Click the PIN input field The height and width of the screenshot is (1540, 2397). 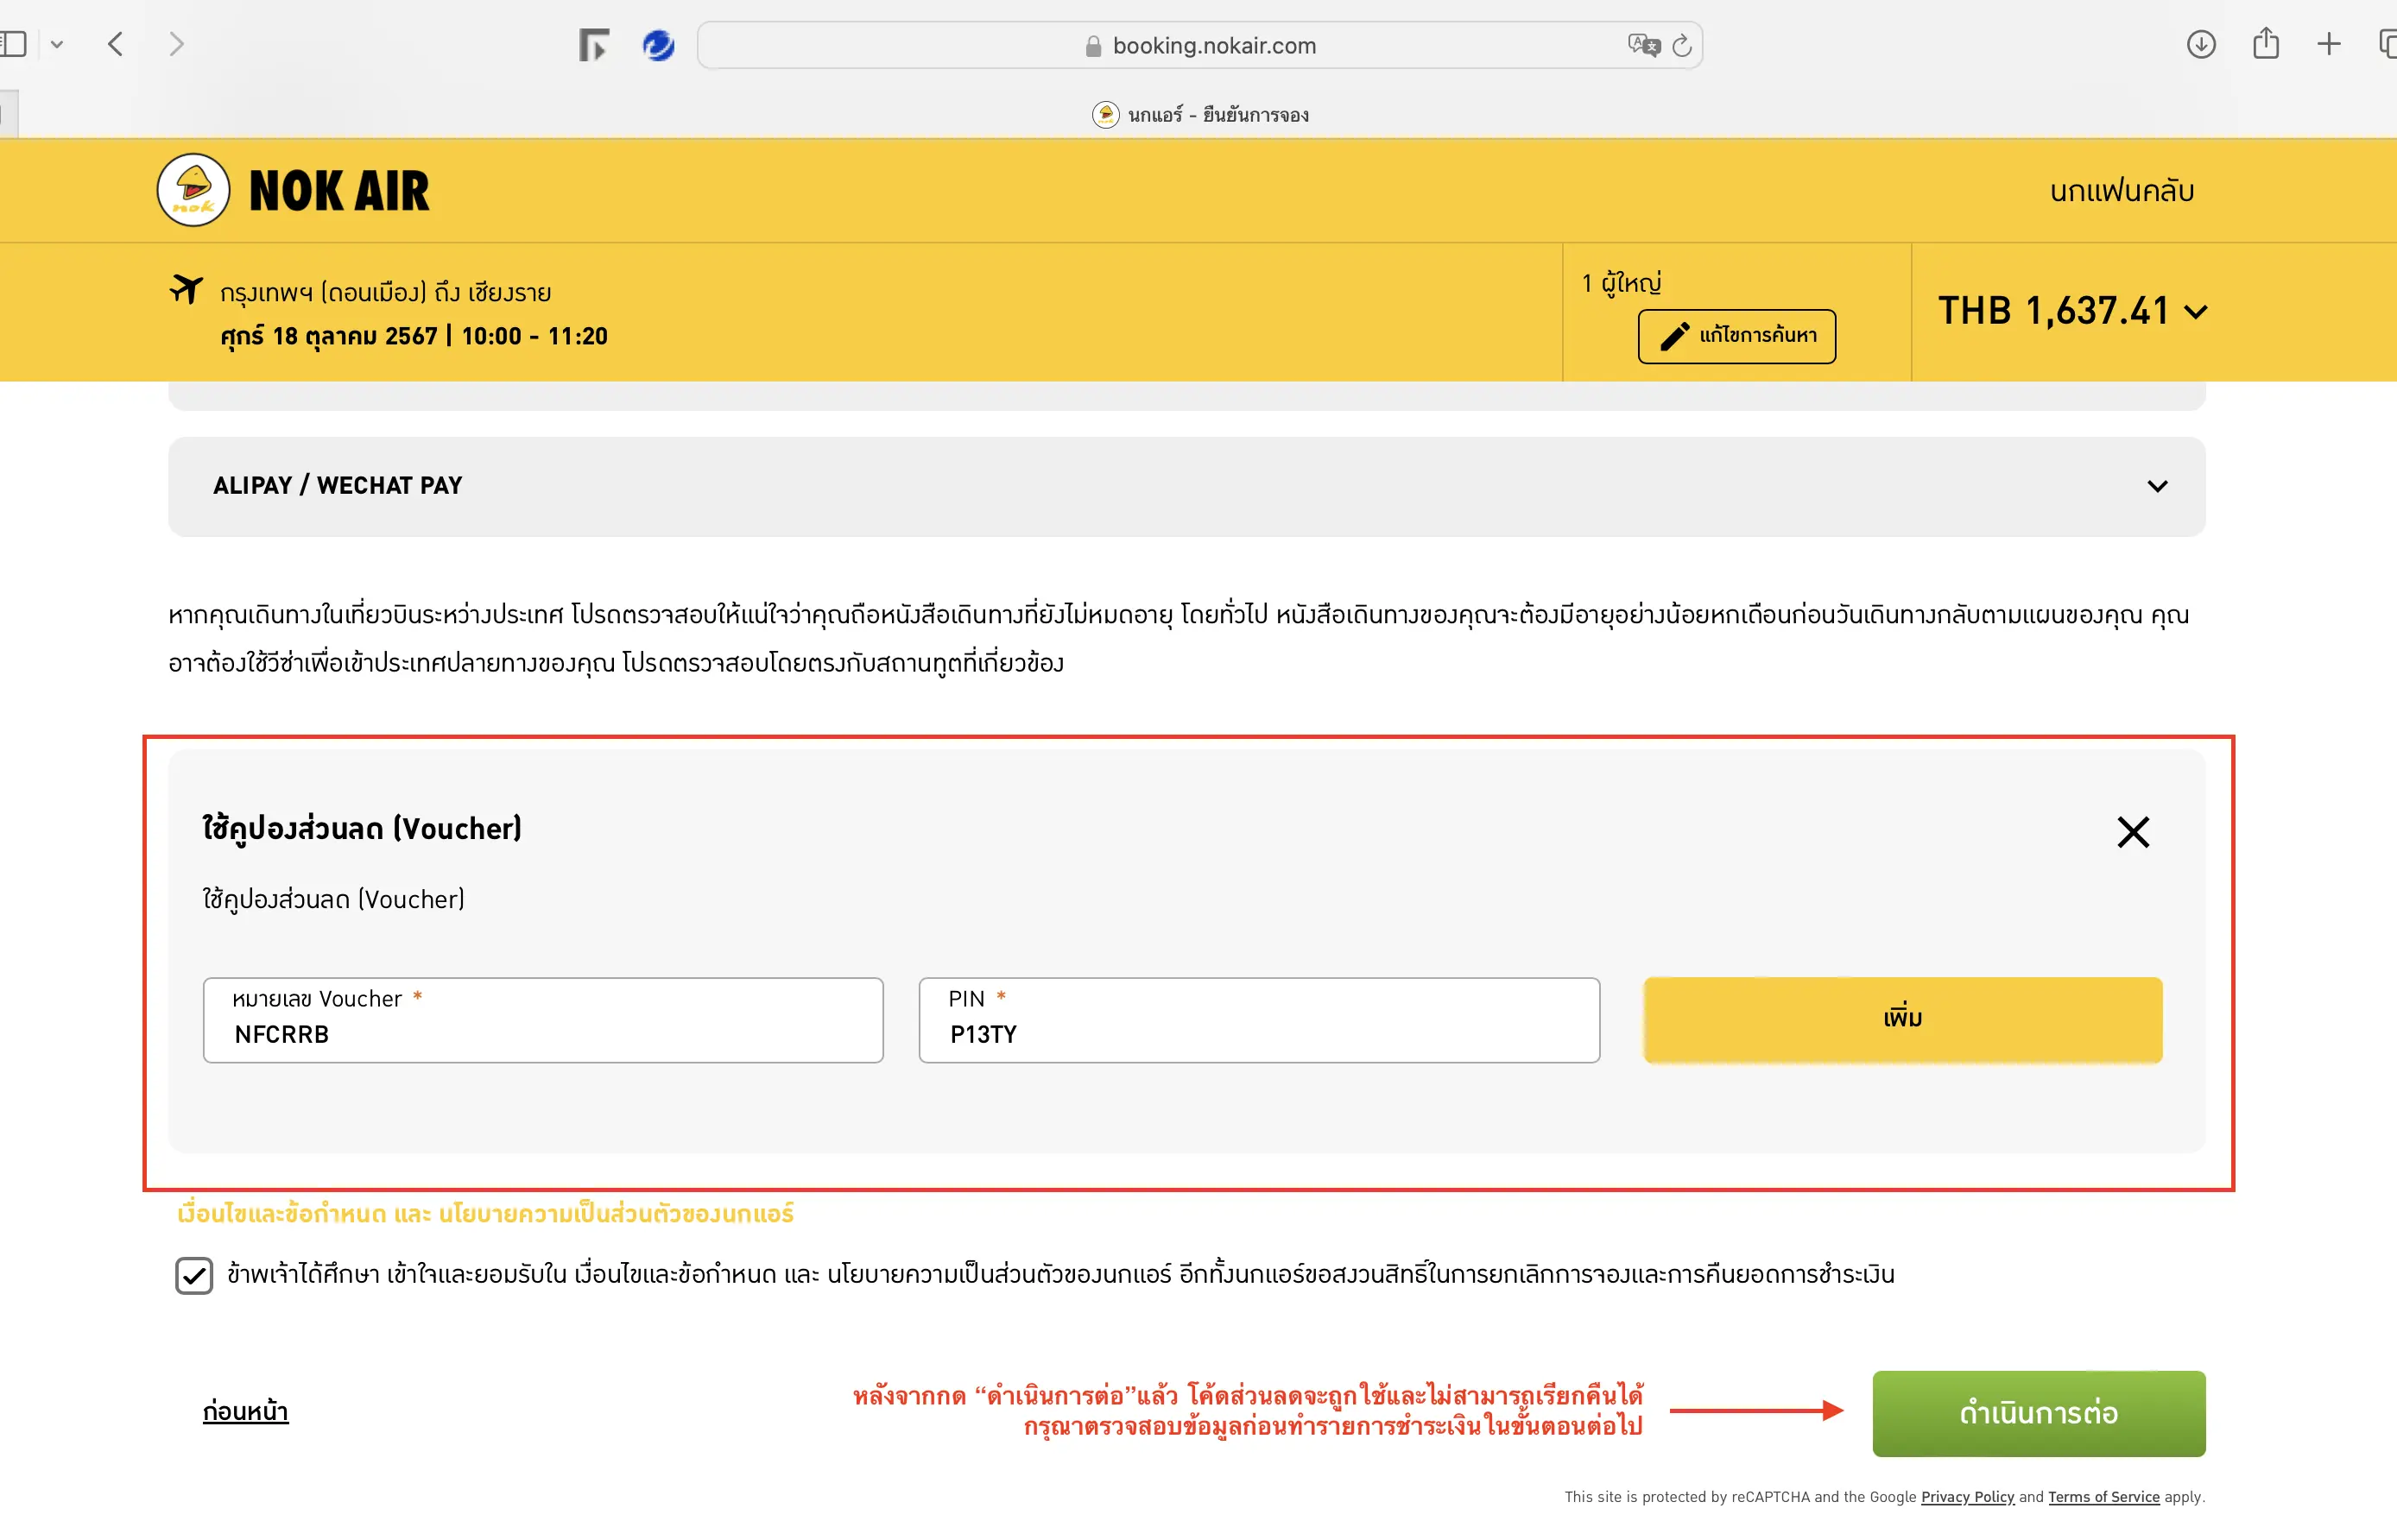coord(1259,1020)
